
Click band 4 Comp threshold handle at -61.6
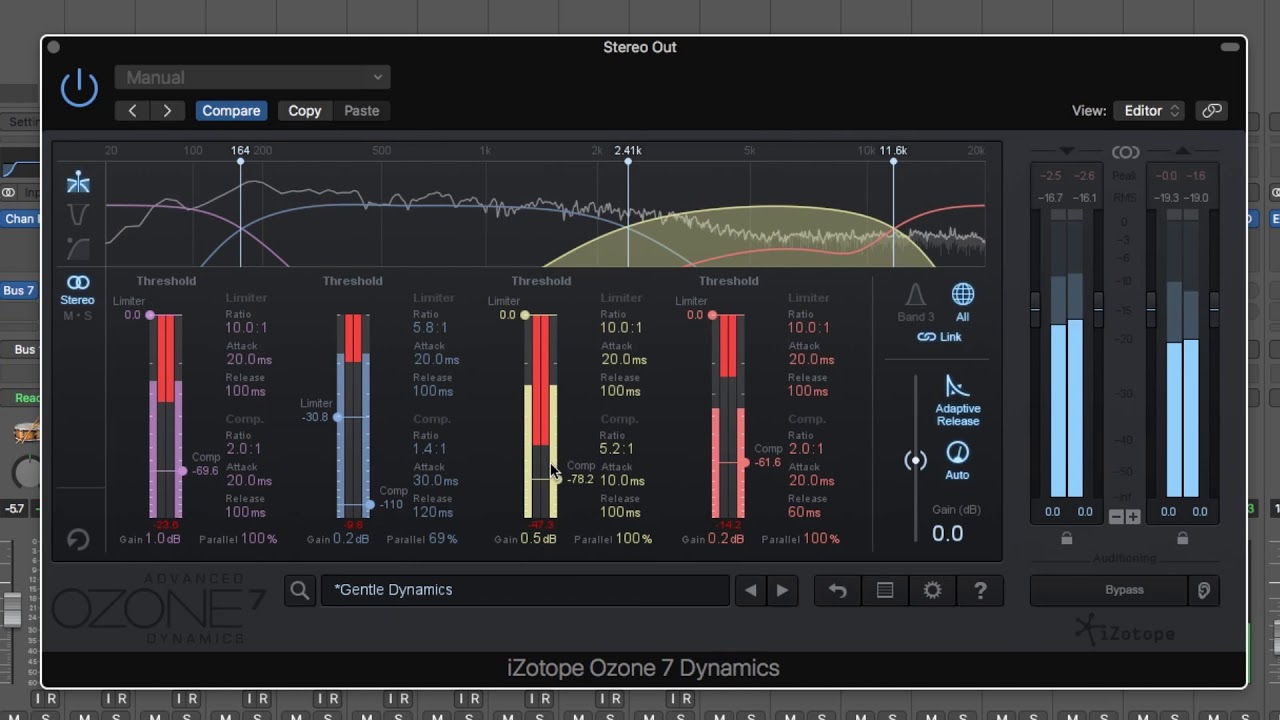[x=745, y=463]
